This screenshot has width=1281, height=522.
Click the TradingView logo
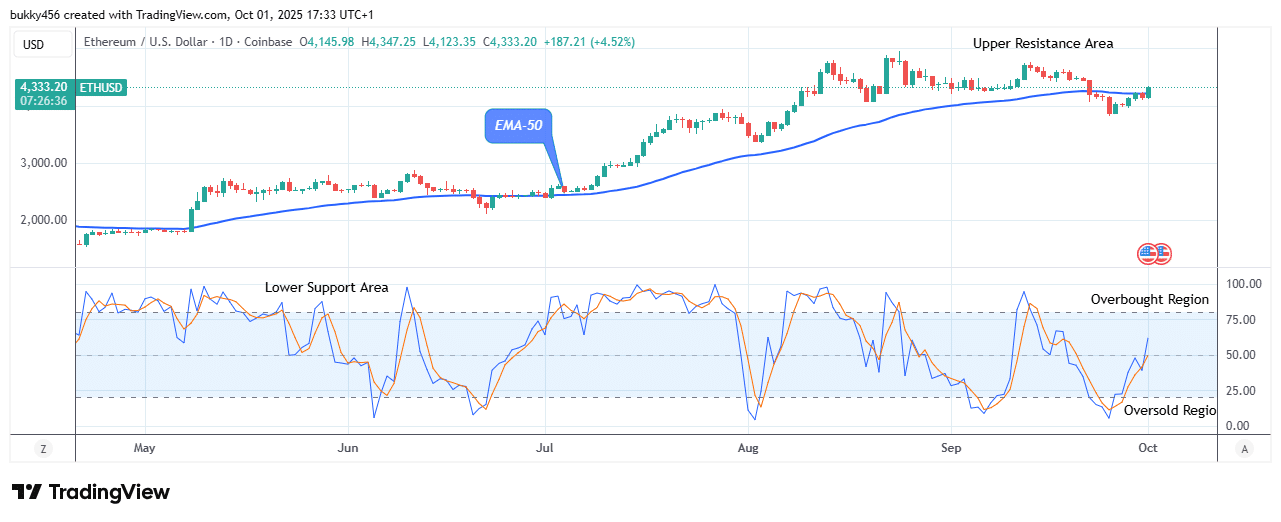point(91,492)
